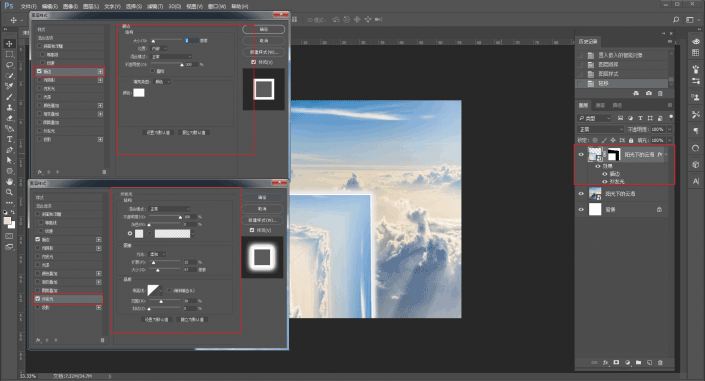Select the Clone Stamp tool
The height and width of the screenshot is (381, 705).
[x=9, y=108]
